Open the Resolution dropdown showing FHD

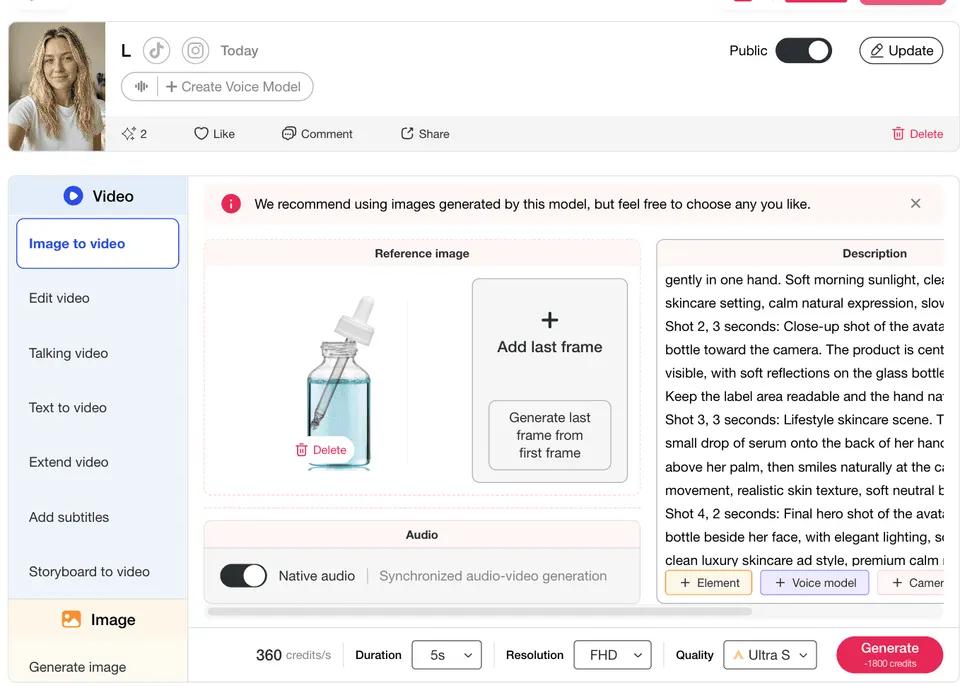click(x=612, y=655)
